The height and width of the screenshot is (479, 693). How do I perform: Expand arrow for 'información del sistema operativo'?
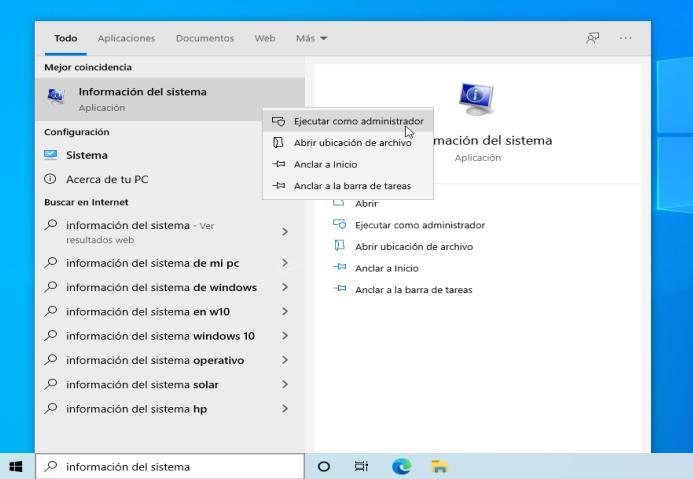(285, 360)
